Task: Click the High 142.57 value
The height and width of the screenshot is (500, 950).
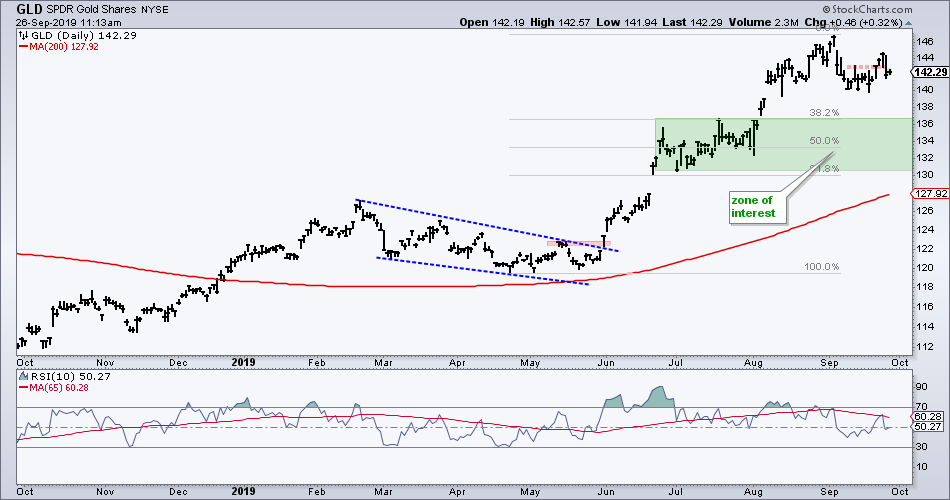Action: (x=559, y=22)
